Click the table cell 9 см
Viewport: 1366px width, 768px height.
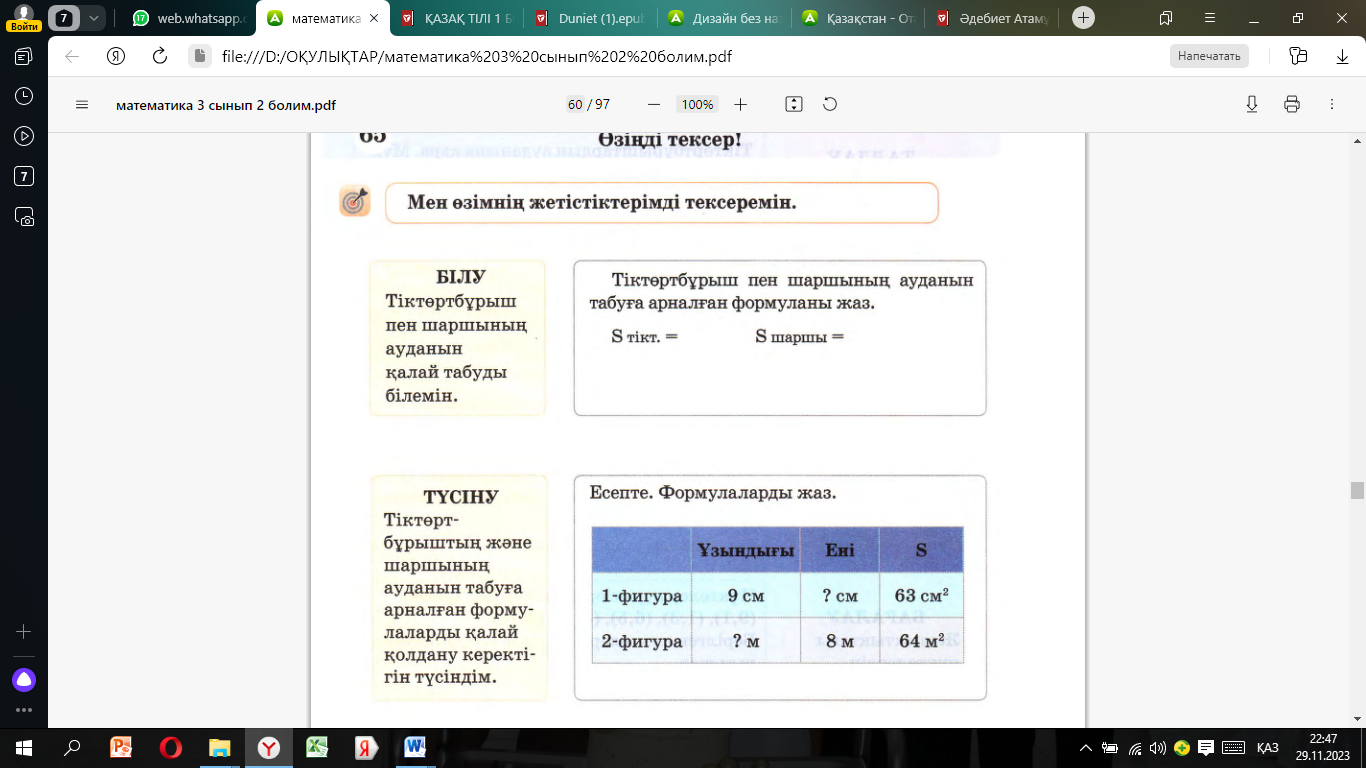746,596
